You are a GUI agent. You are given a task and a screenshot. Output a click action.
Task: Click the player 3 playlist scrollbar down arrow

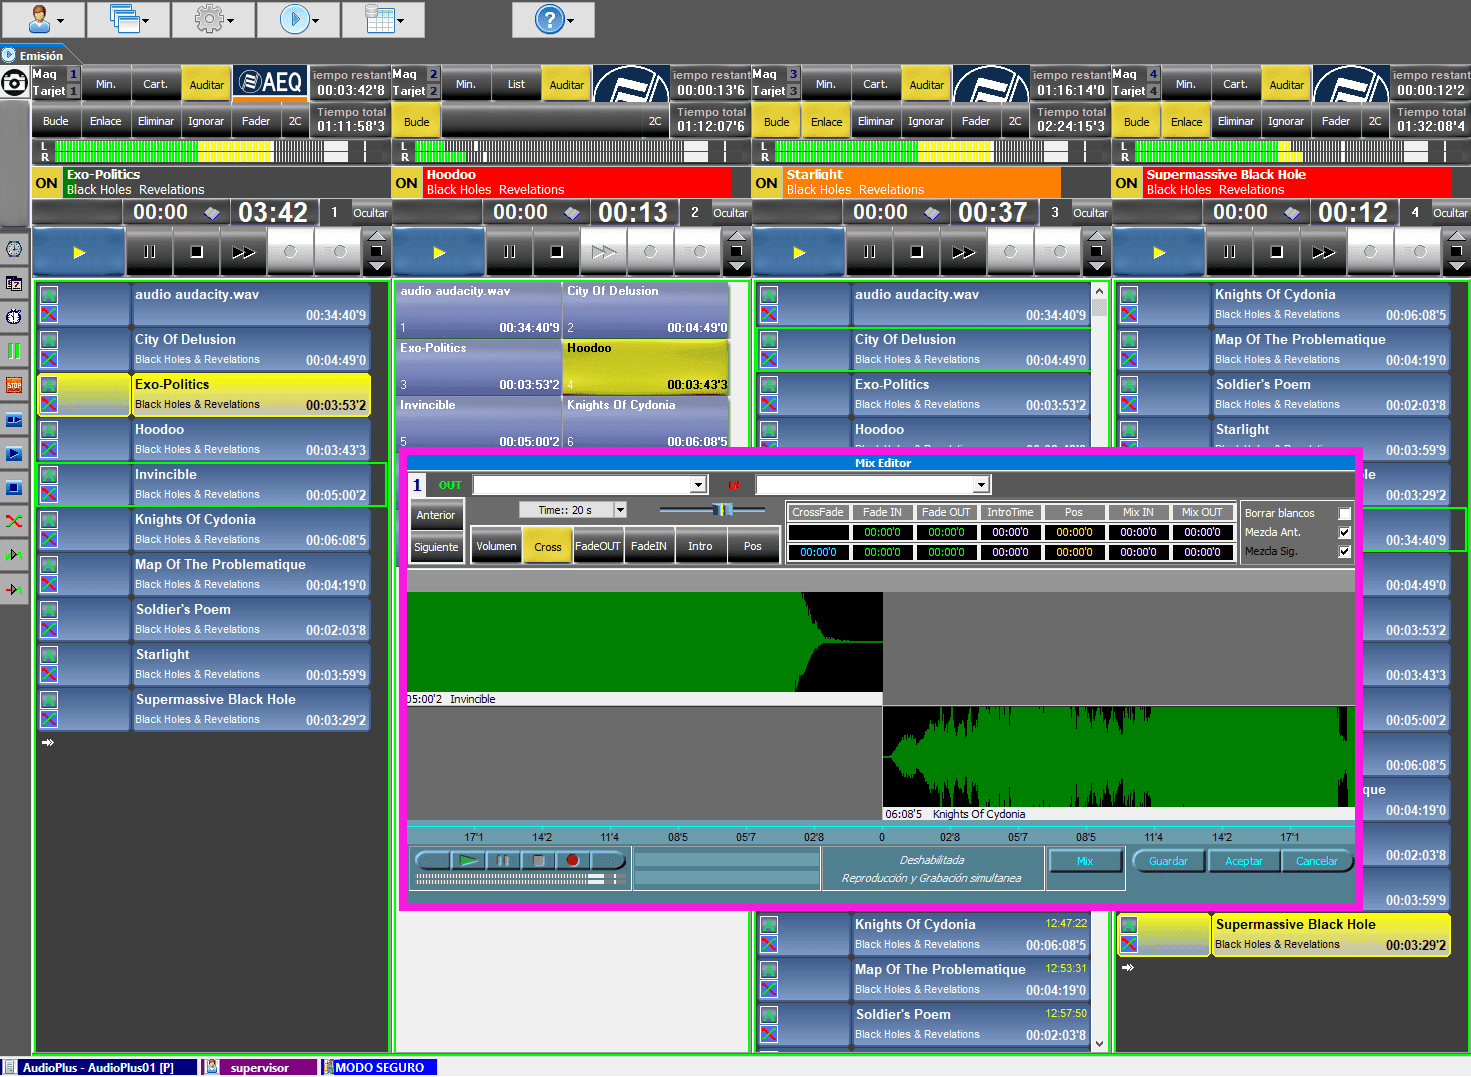[x=1099, y=1043]
